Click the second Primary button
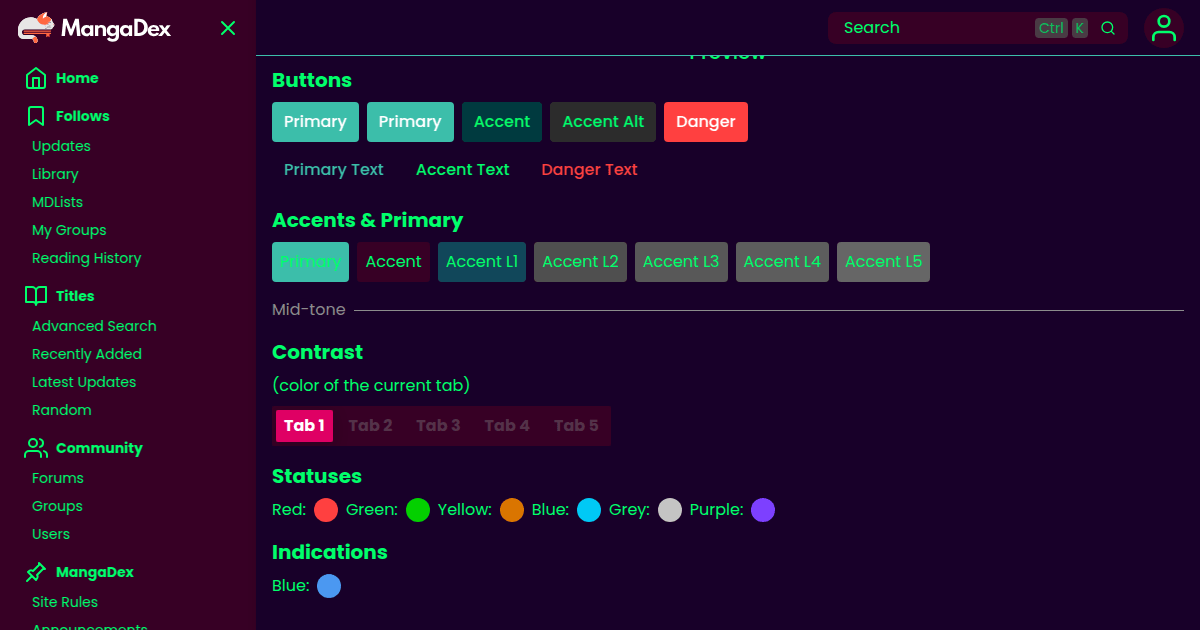The image size is (1200, 630). click(410, 122)
